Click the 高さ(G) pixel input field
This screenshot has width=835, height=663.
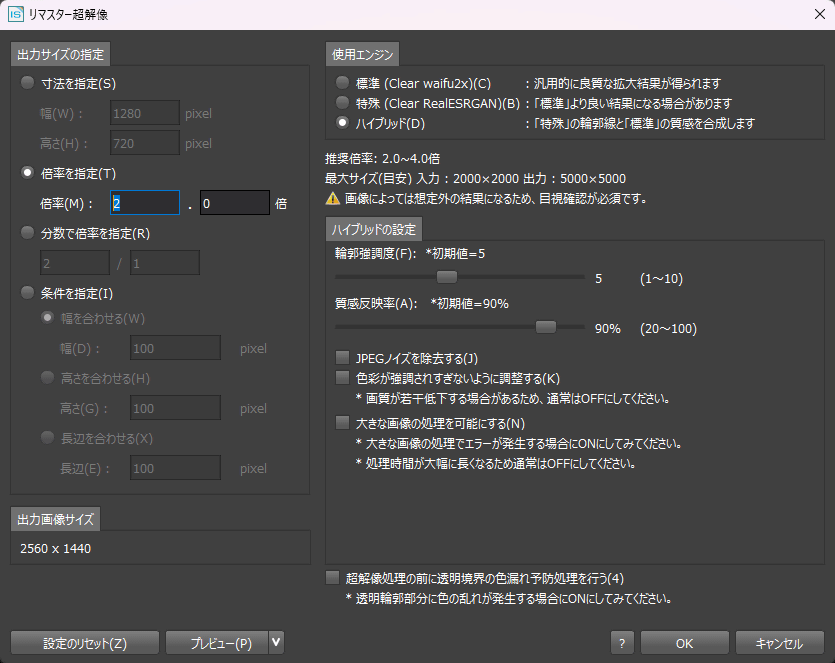coord(175,408)
